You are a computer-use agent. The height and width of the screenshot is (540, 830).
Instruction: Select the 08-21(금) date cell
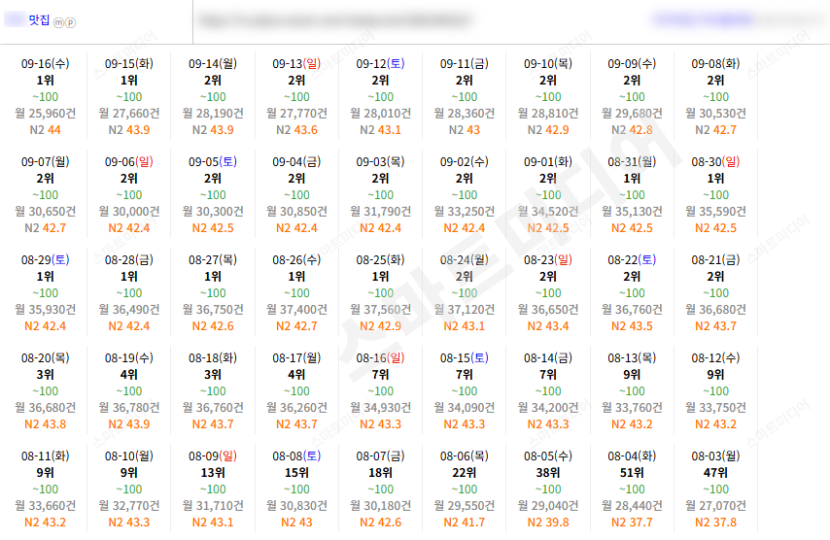tap(716, 292)
